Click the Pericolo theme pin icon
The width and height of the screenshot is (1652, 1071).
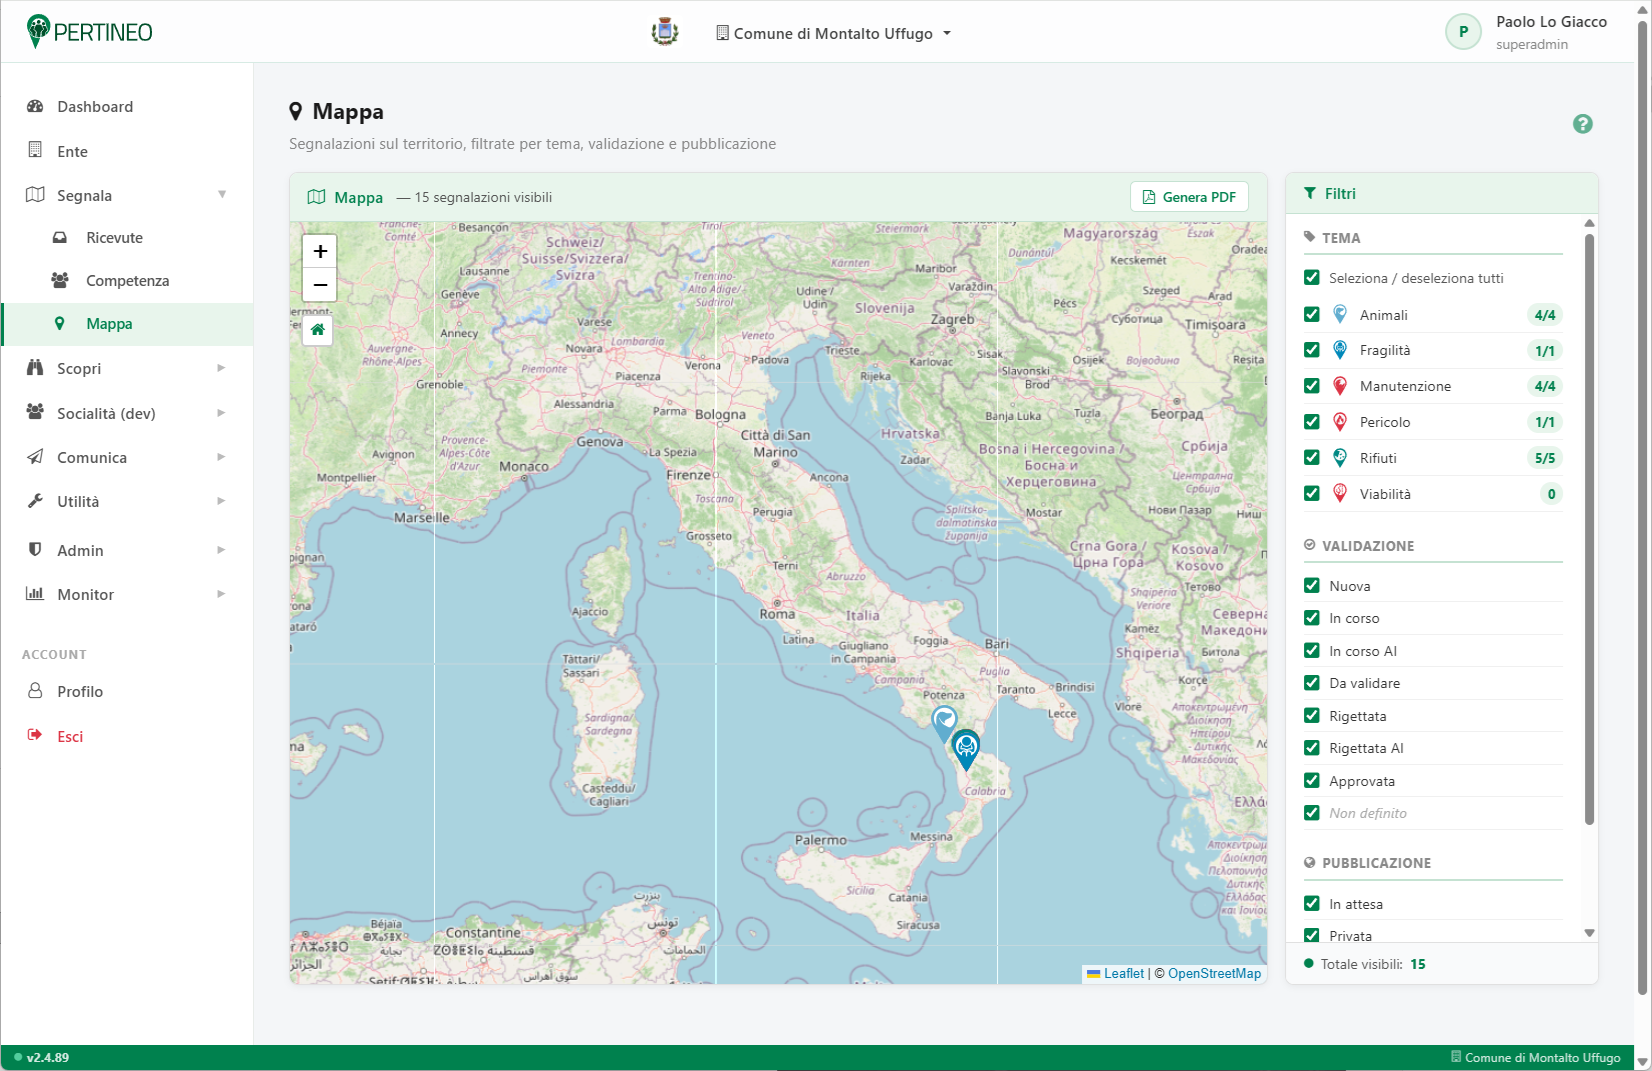click(1340, 422)
